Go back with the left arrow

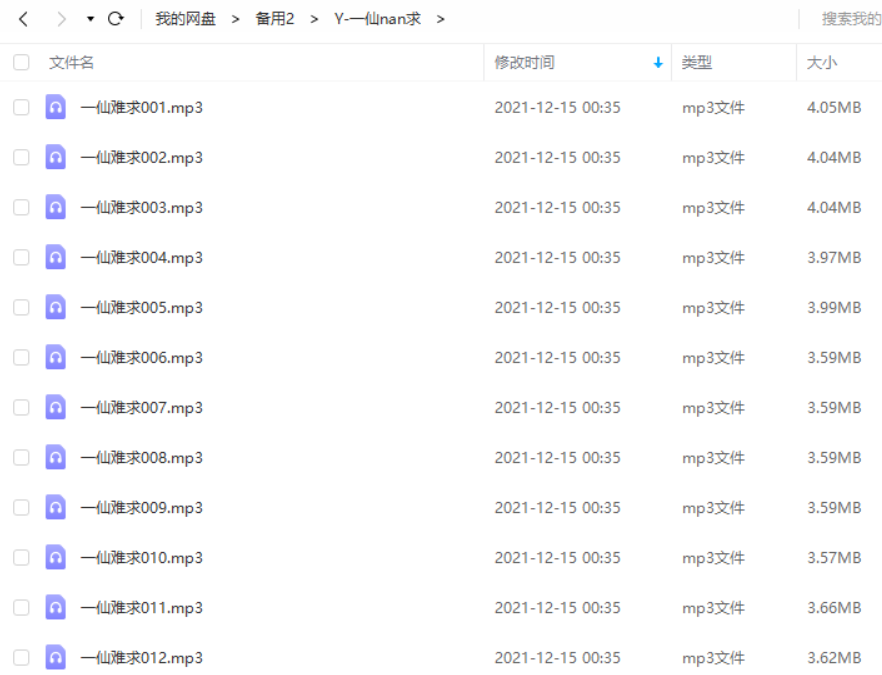click(x=23, y=19)
